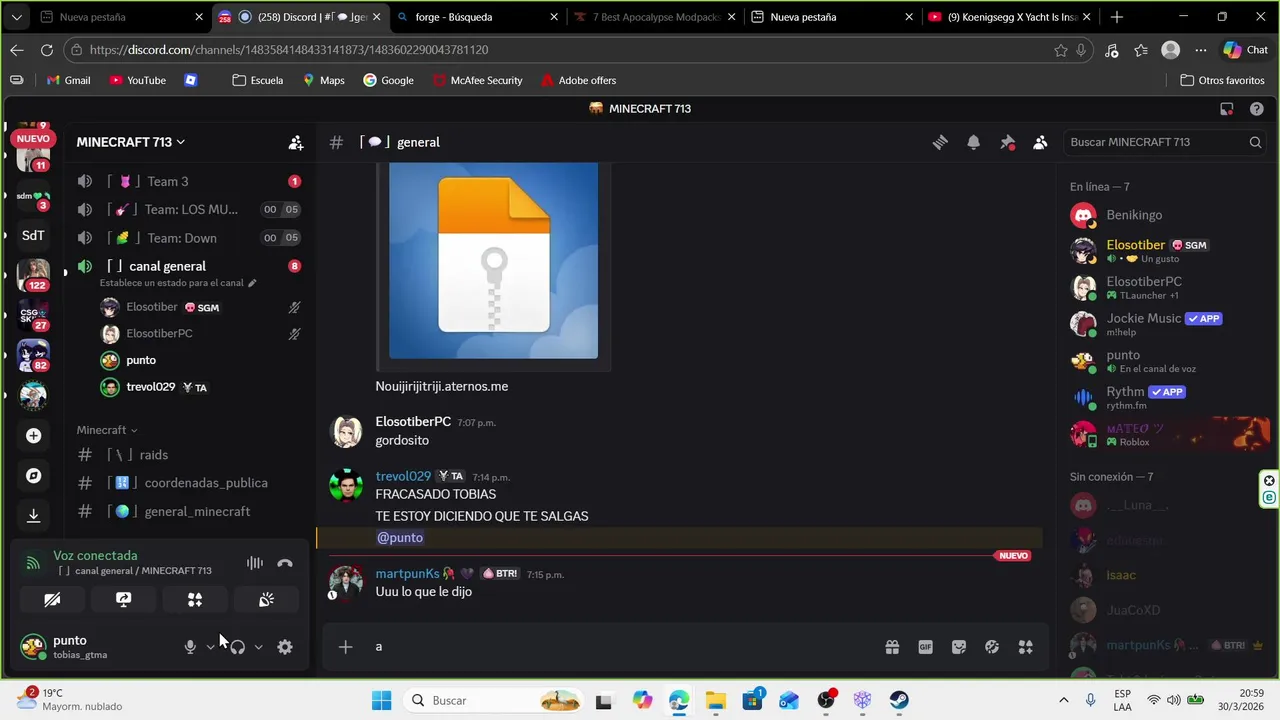
Task: Open the 7 Best Apocalypse Modpacks tab
Action: tap(655, 17)
